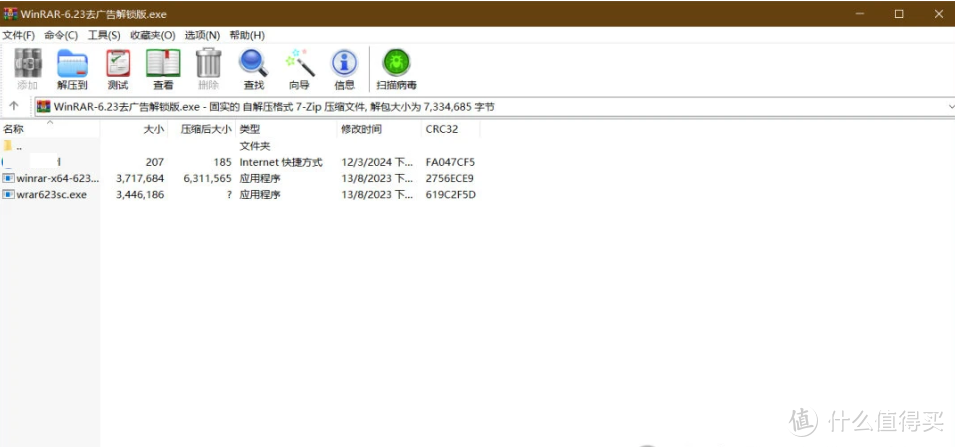Viewport: 955px width, 447px height.
Task: Click WinRAR icon in title bar
Action: (10, 13)
